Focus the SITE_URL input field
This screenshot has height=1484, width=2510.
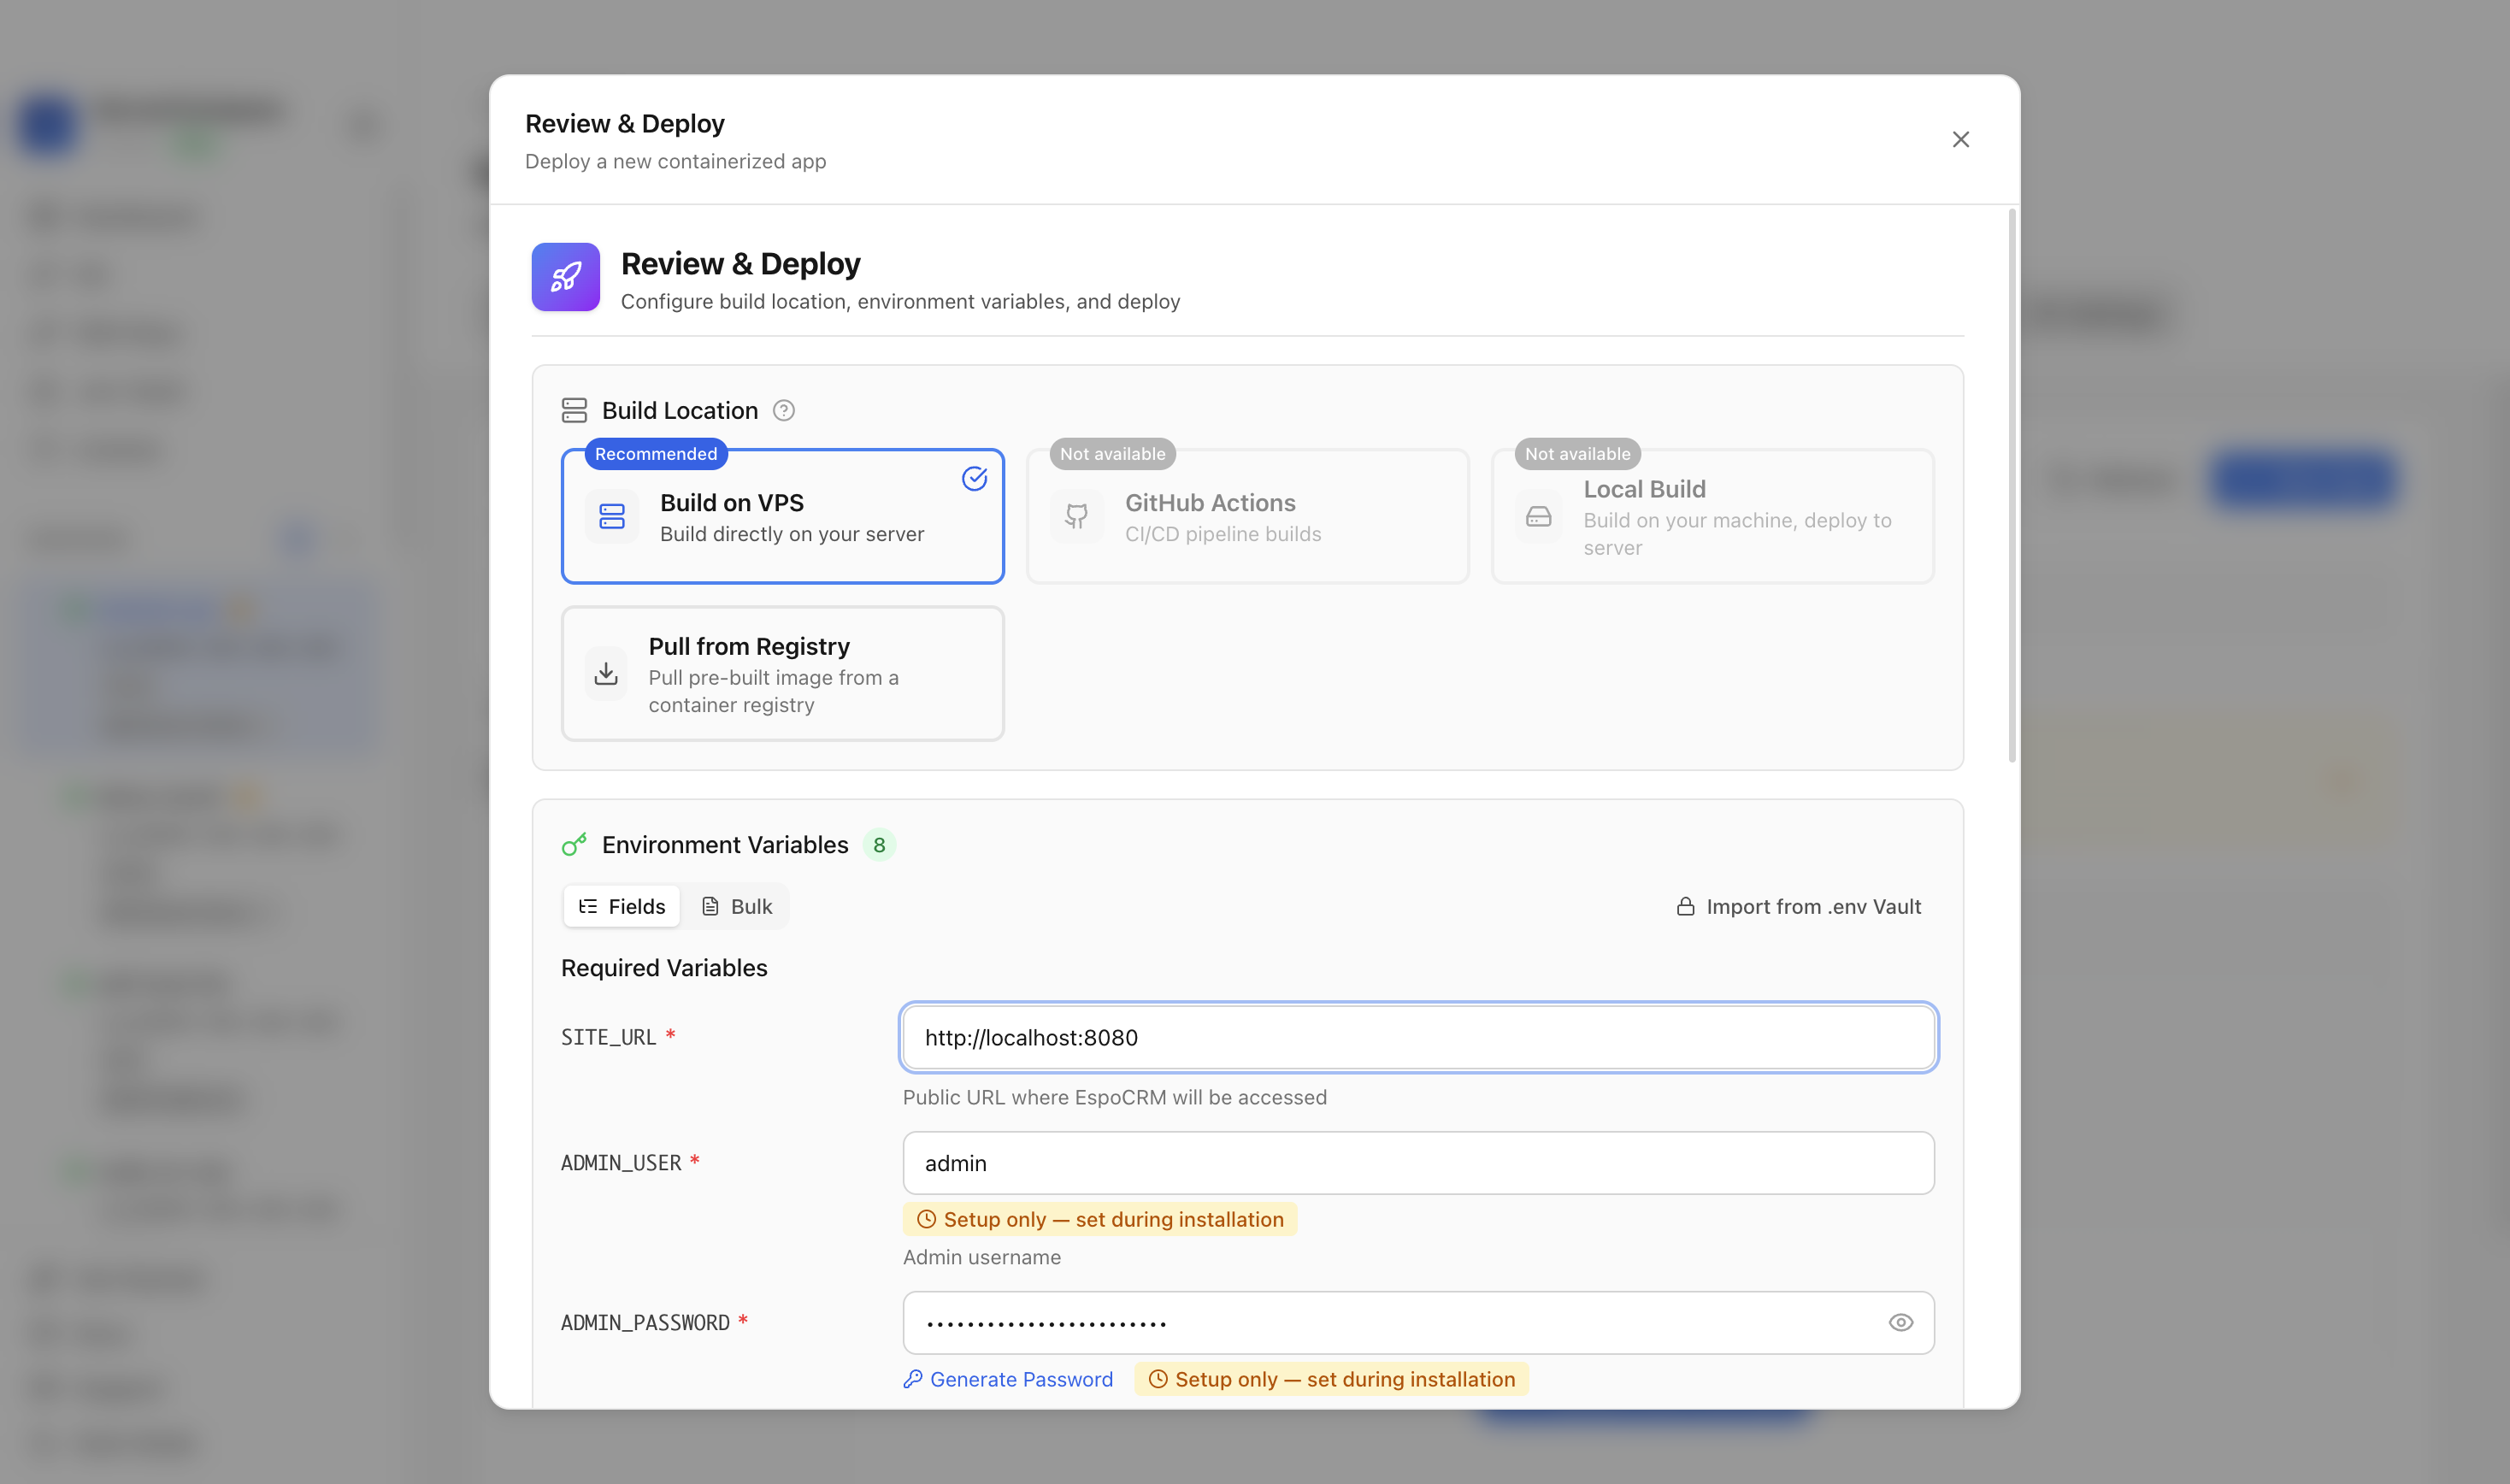(x=1418, y=1037)
